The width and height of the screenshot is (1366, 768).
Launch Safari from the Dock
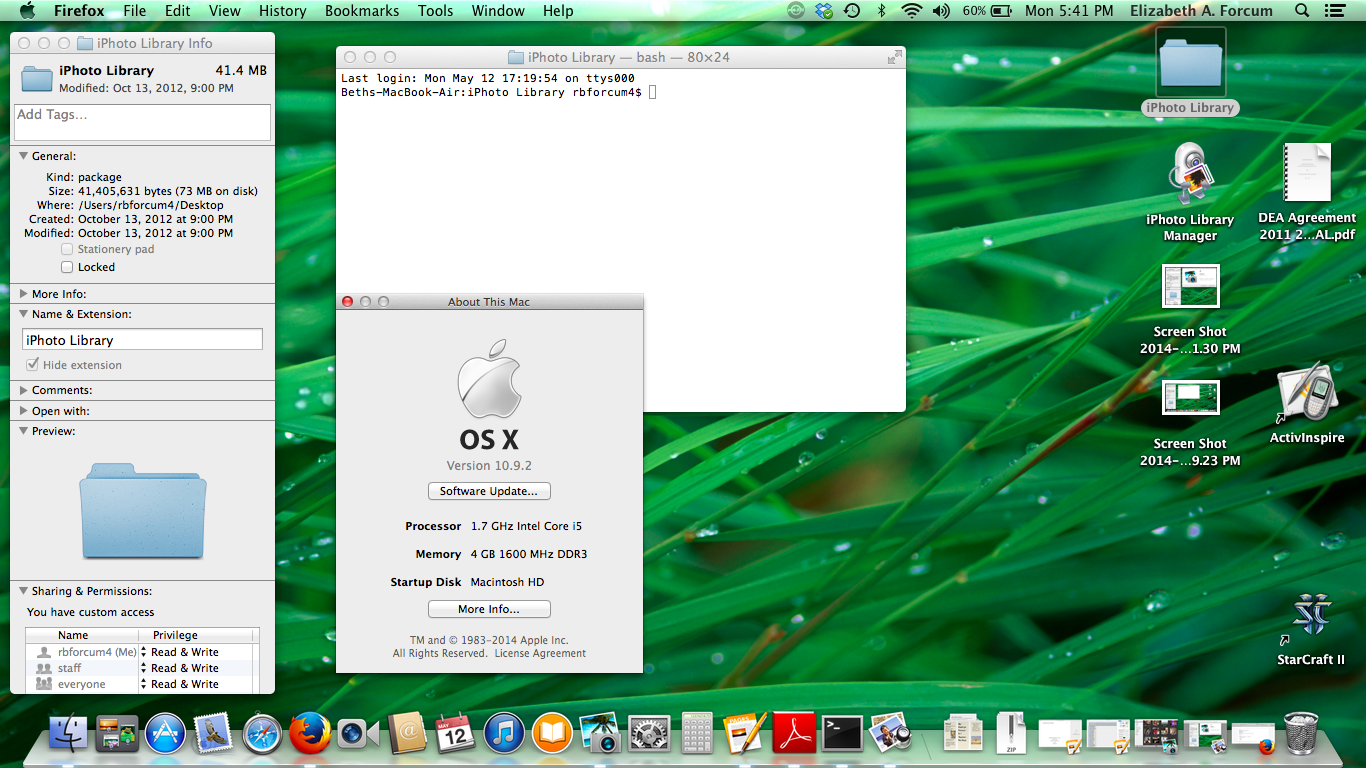pos(262,734)
